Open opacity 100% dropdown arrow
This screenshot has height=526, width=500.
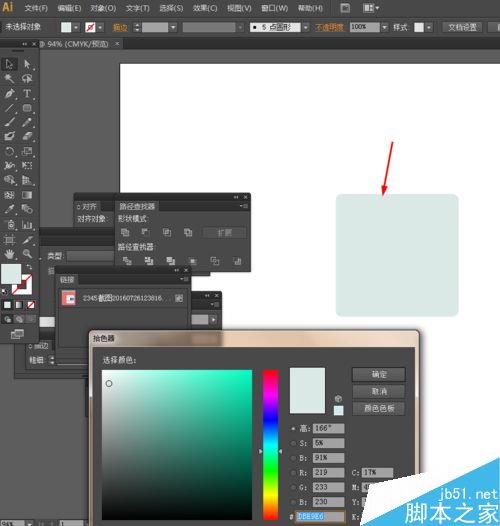pos(385,27)
